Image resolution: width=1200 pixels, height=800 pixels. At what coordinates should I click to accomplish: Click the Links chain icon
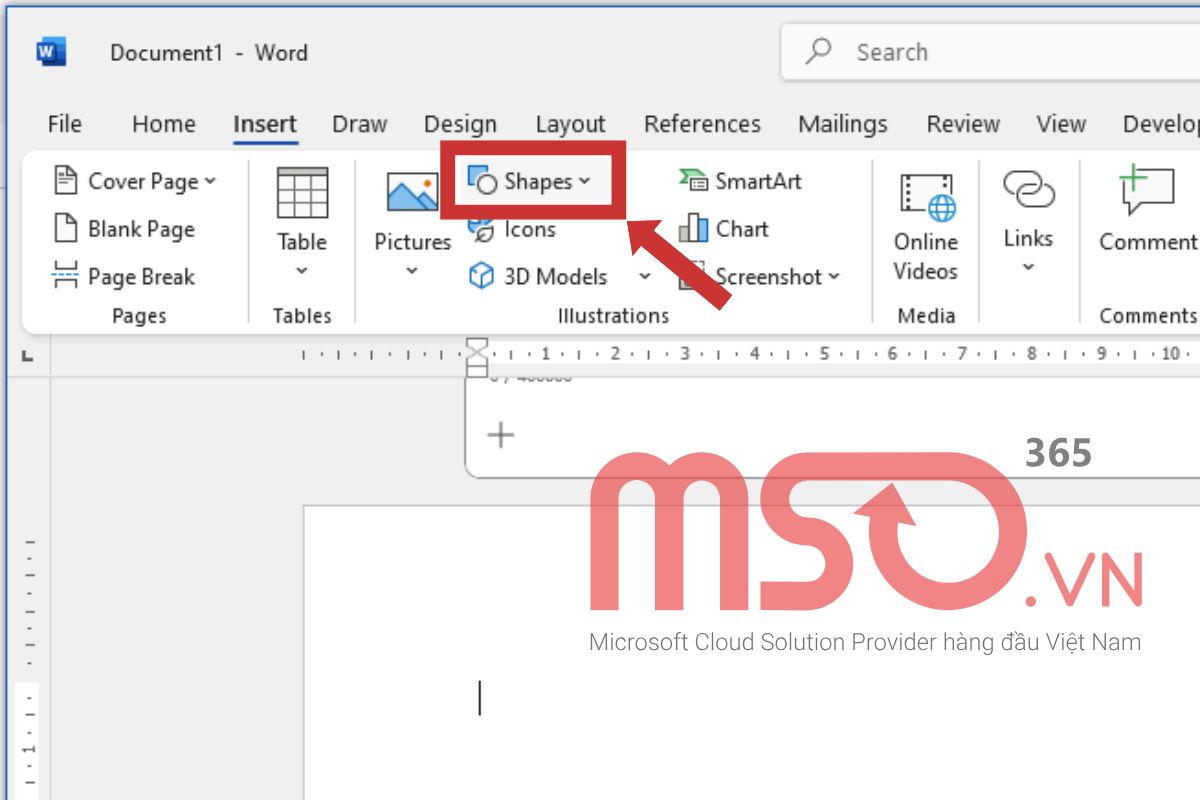pyautogui.click(x=1029, y=190)
